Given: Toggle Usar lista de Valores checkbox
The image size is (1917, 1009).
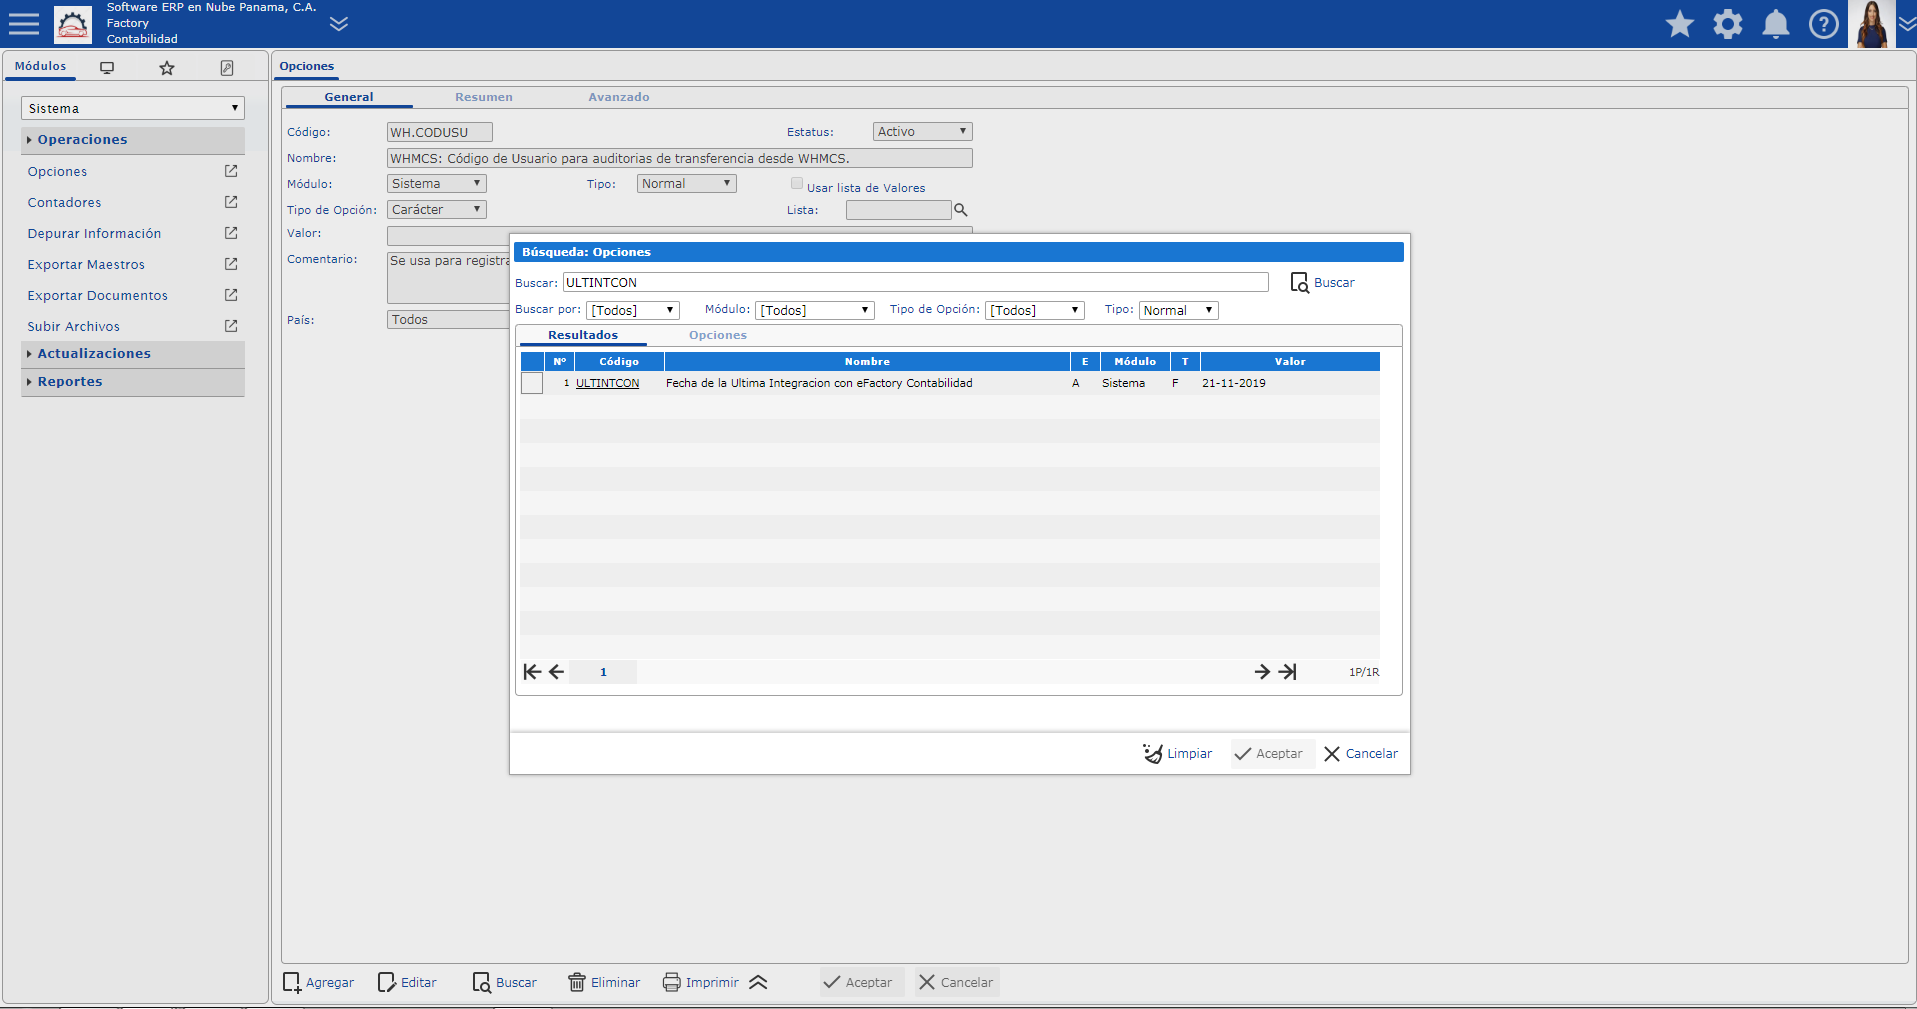Looking at the screenshot, I should click(797, 184).
